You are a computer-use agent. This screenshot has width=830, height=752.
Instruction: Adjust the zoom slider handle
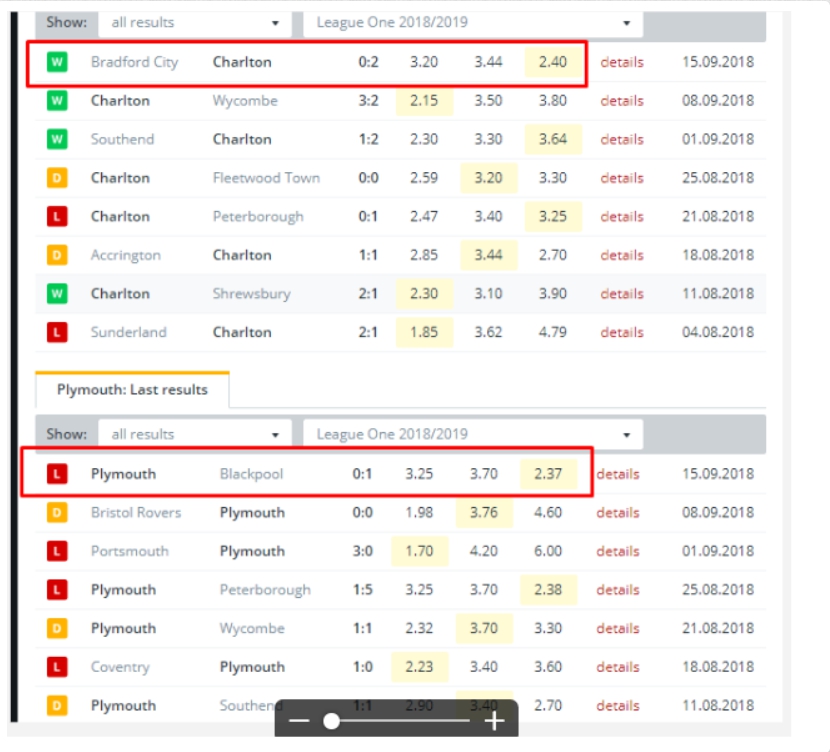331,721
